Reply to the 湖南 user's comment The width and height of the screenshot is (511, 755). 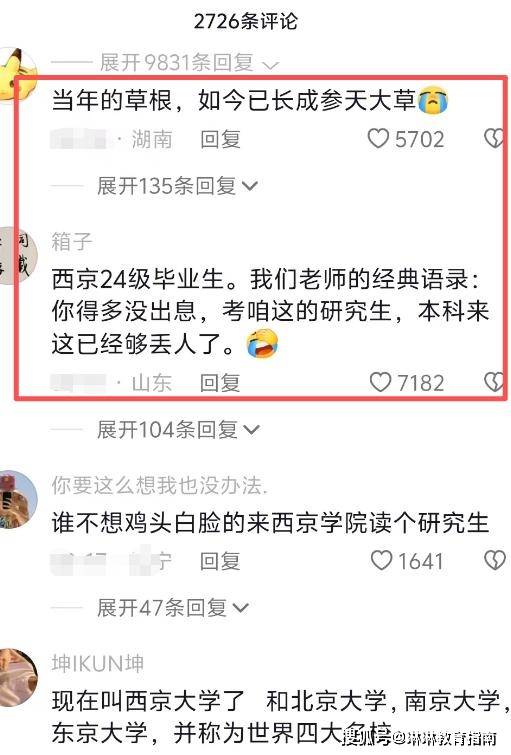tap(220, 139)
